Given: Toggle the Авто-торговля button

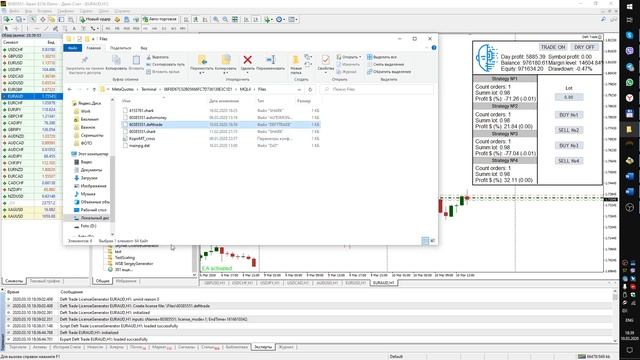Looking at the screenshot, I should point(160,19).
